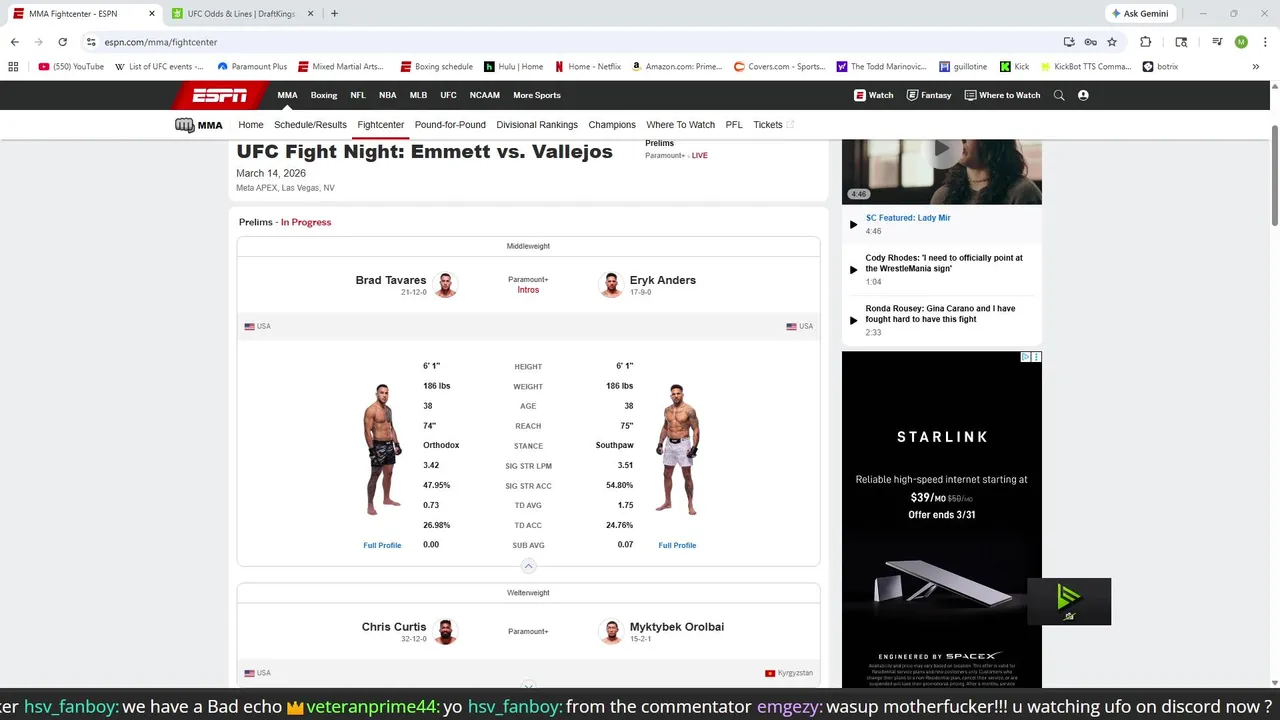Open Chrome bookmarks apps grid icon
Viewport: 1280px width, 720px height.
point(13,67)
